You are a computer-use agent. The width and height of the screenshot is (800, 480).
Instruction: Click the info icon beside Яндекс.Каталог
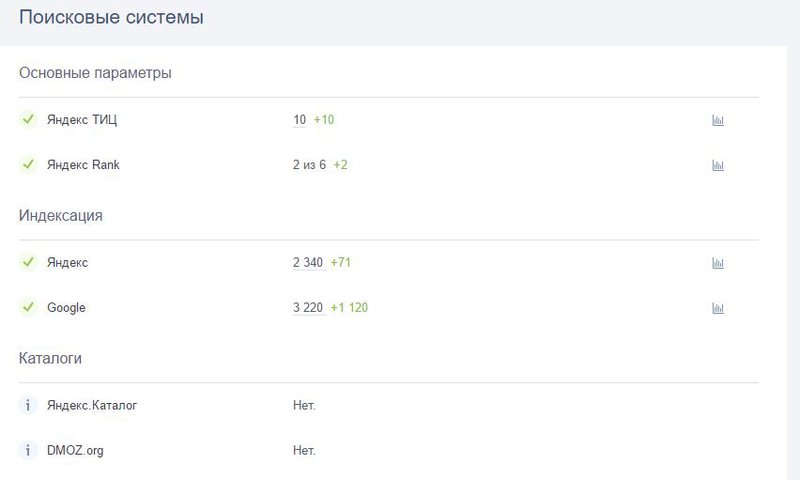click(x=28, y=406)
